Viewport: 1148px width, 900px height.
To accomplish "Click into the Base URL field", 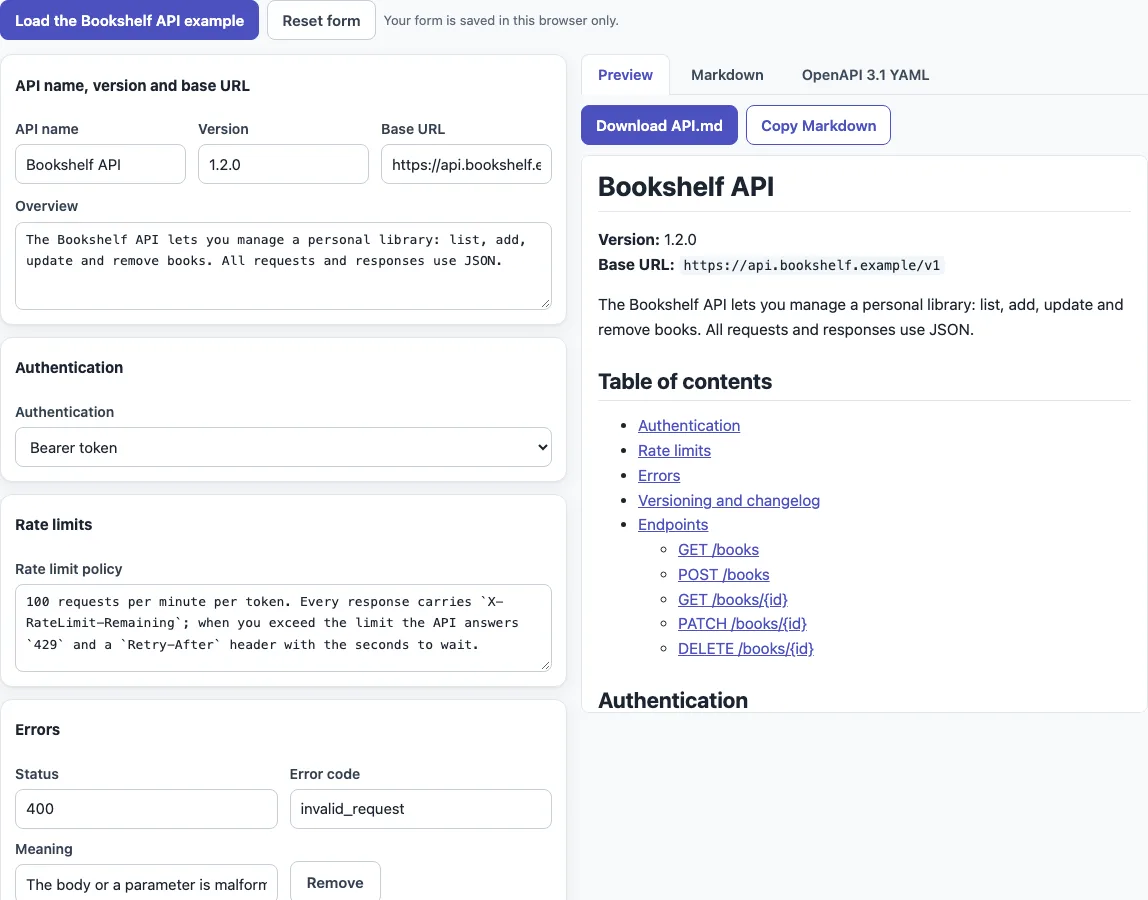I will [x=466, y=164].
